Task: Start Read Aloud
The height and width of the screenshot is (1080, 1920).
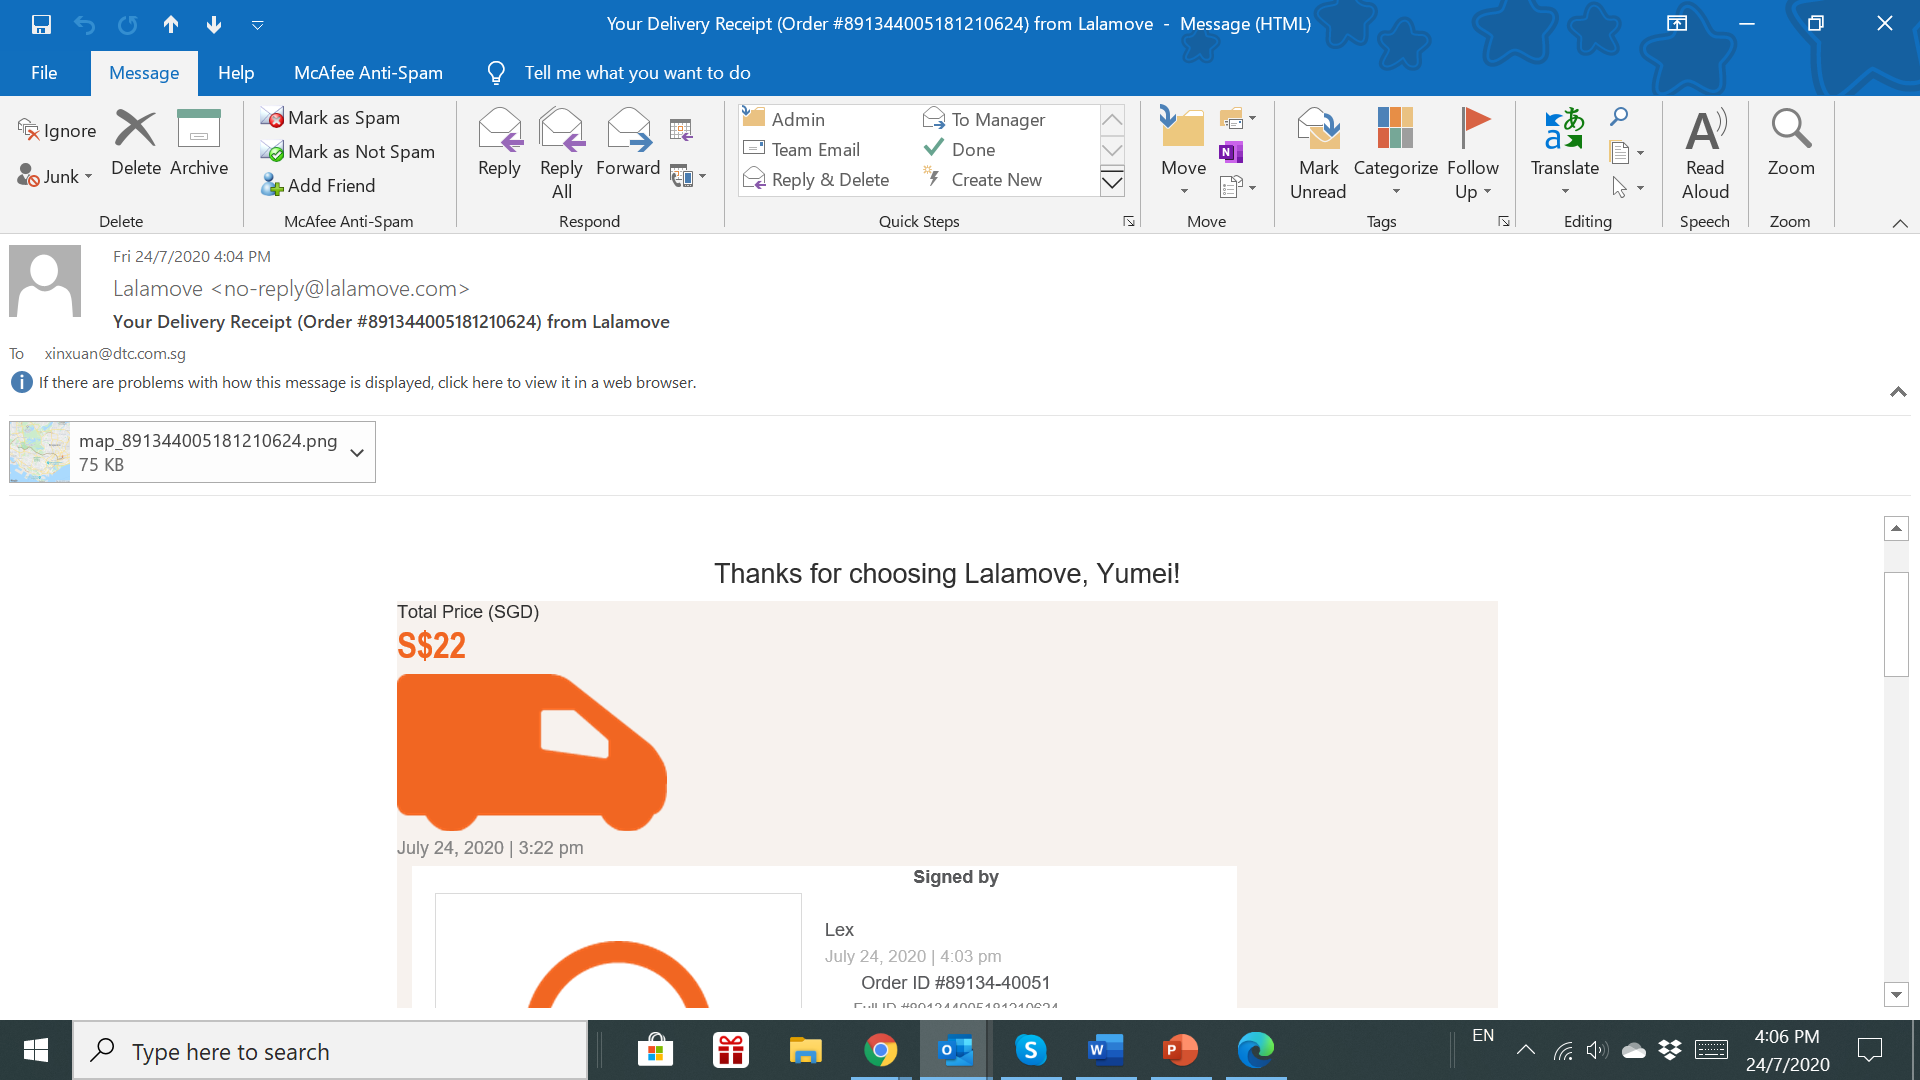Action: [x=1705, y=153]
